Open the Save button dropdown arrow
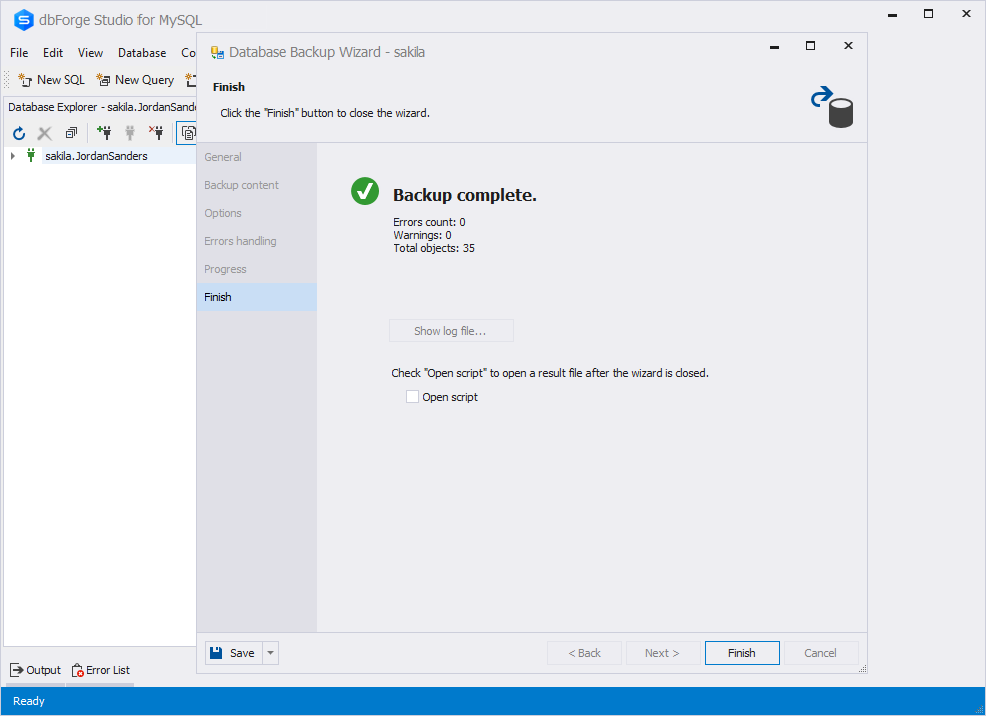986x716 pixels. (x=270, y=653)
